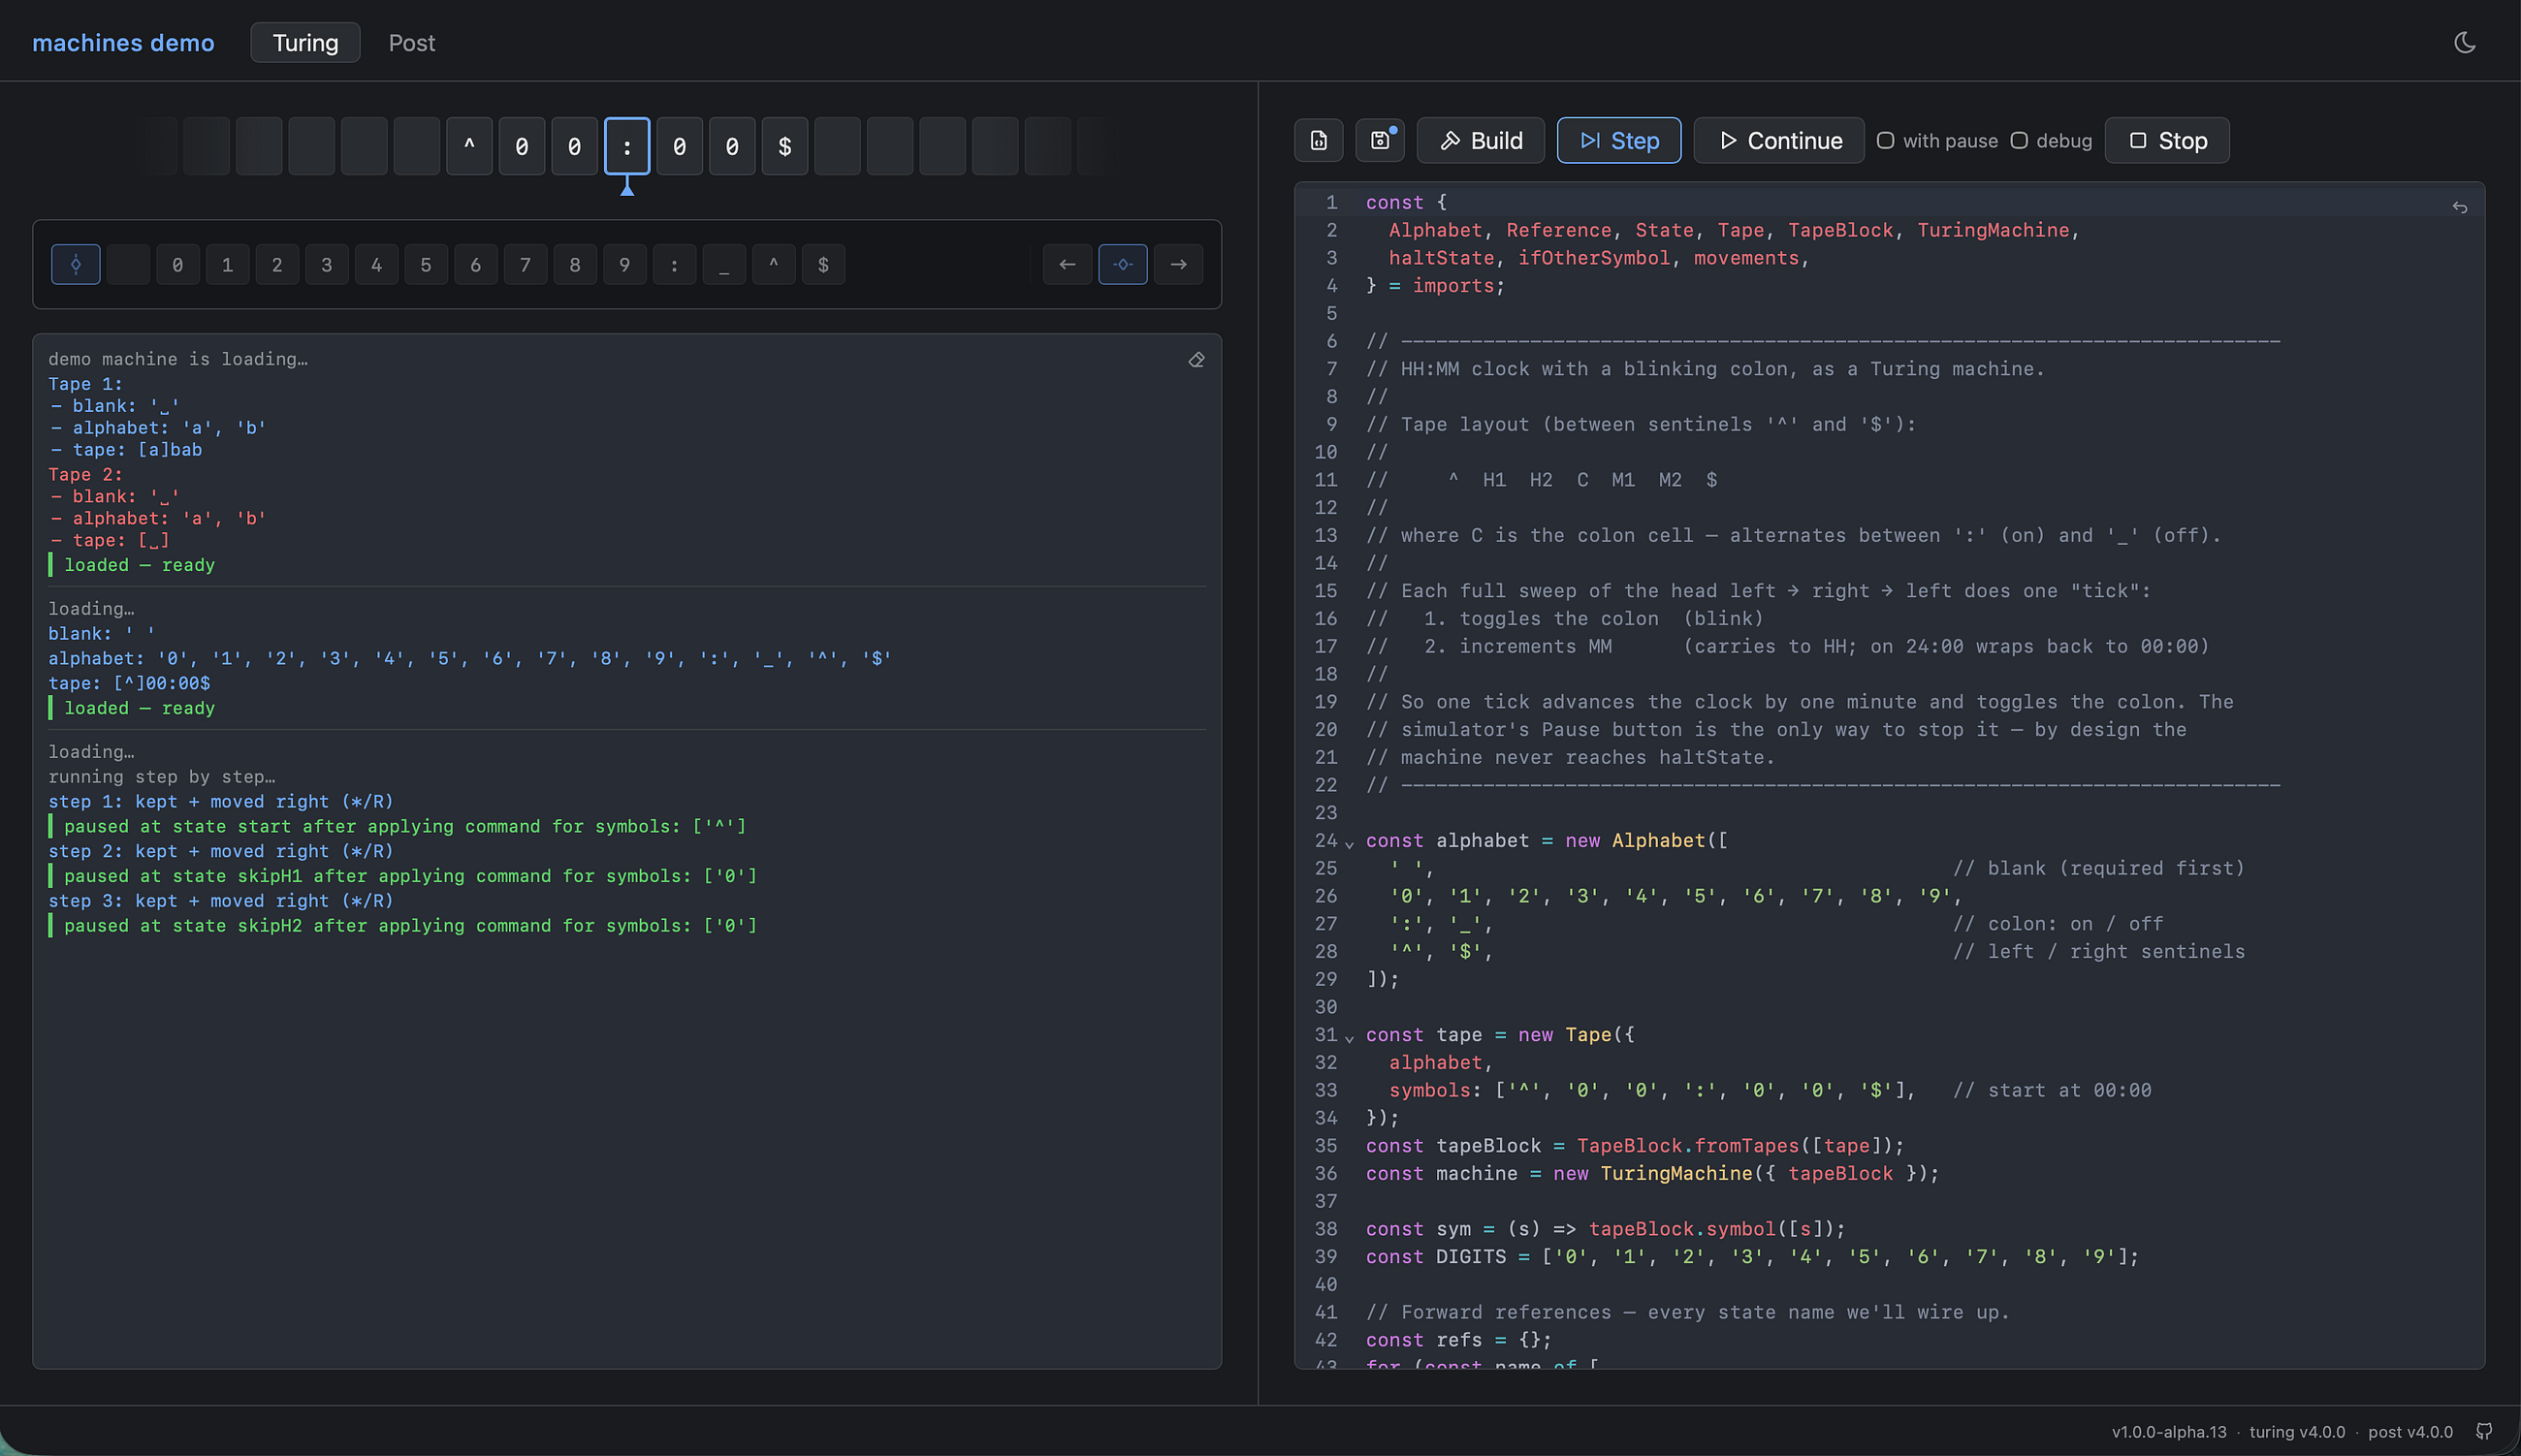
Task: Click the 'step 1: kept + moved right' log line
Action: (x=221, y=802)
